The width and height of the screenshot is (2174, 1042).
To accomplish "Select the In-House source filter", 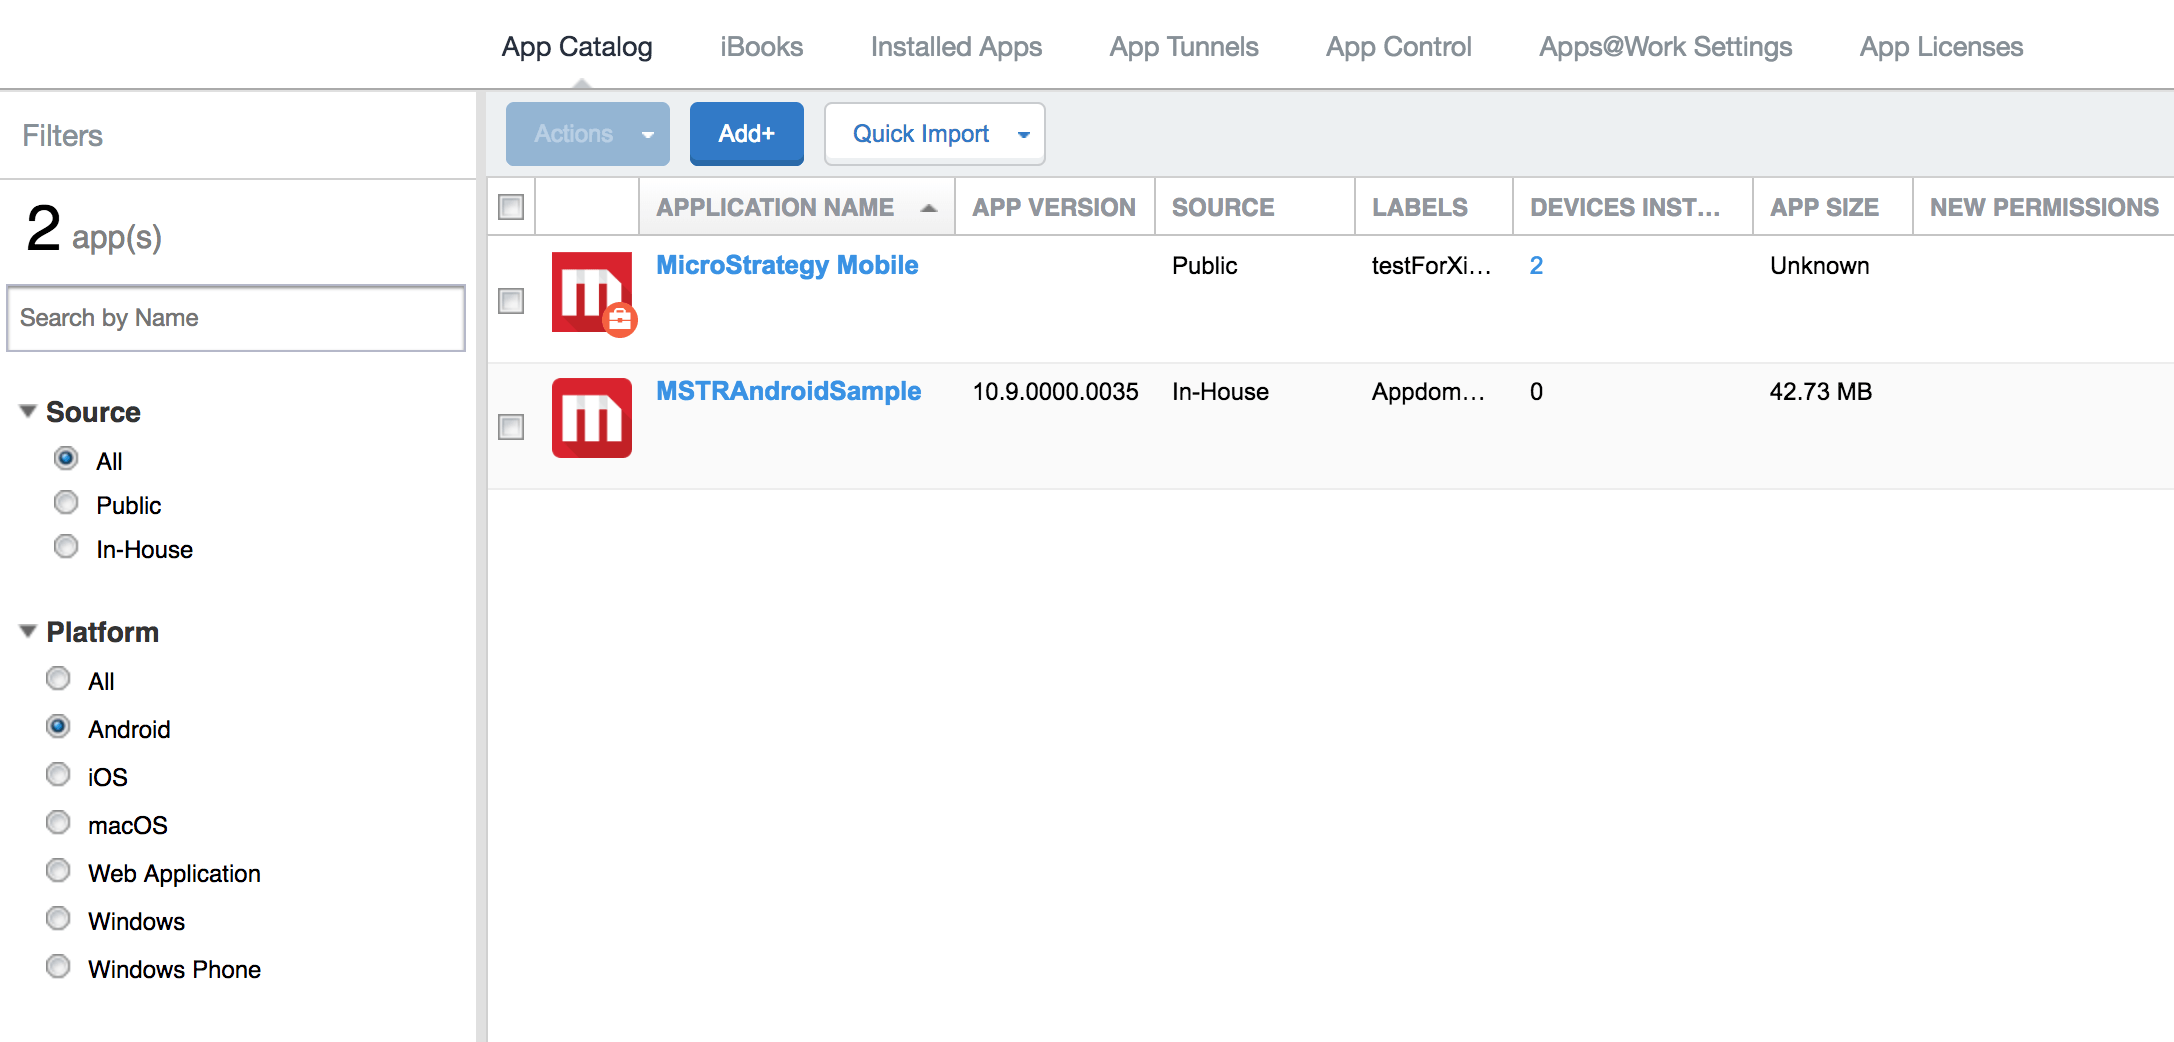I will (66, 547).
